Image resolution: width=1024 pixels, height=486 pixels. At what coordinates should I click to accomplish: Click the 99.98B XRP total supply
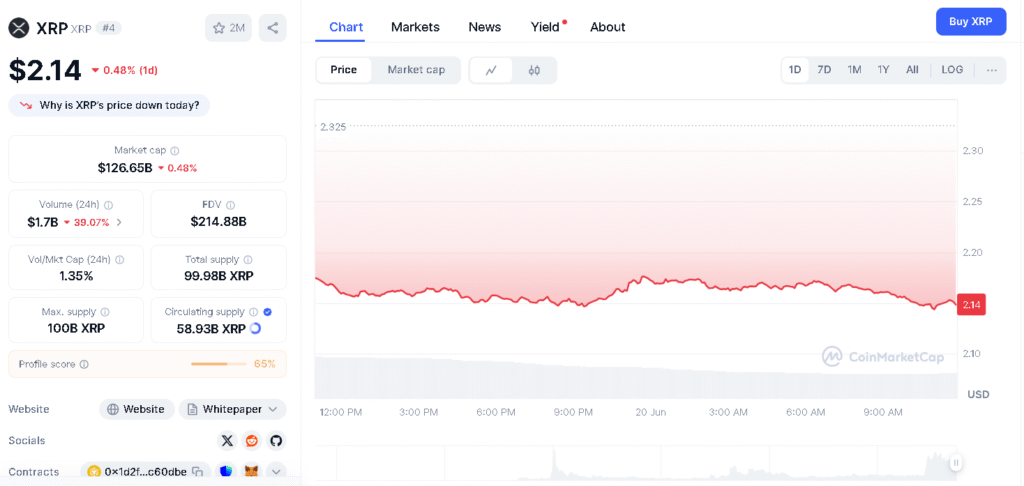tap(219, 276)
